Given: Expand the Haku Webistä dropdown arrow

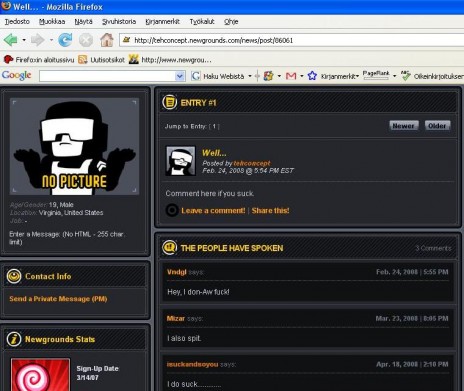Looking at the screenshot, I should [250, 76].
